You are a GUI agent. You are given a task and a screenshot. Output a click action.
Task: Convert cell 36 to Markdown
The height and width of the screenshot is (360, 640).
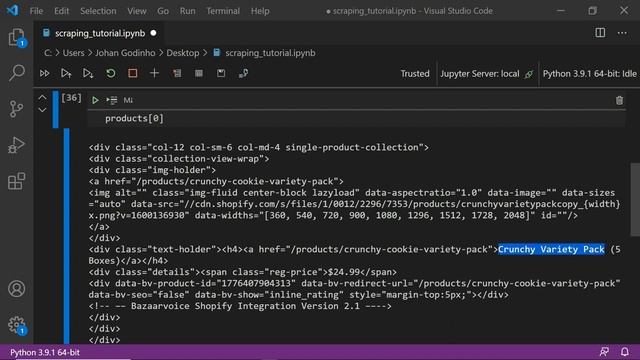coord(128,100)
